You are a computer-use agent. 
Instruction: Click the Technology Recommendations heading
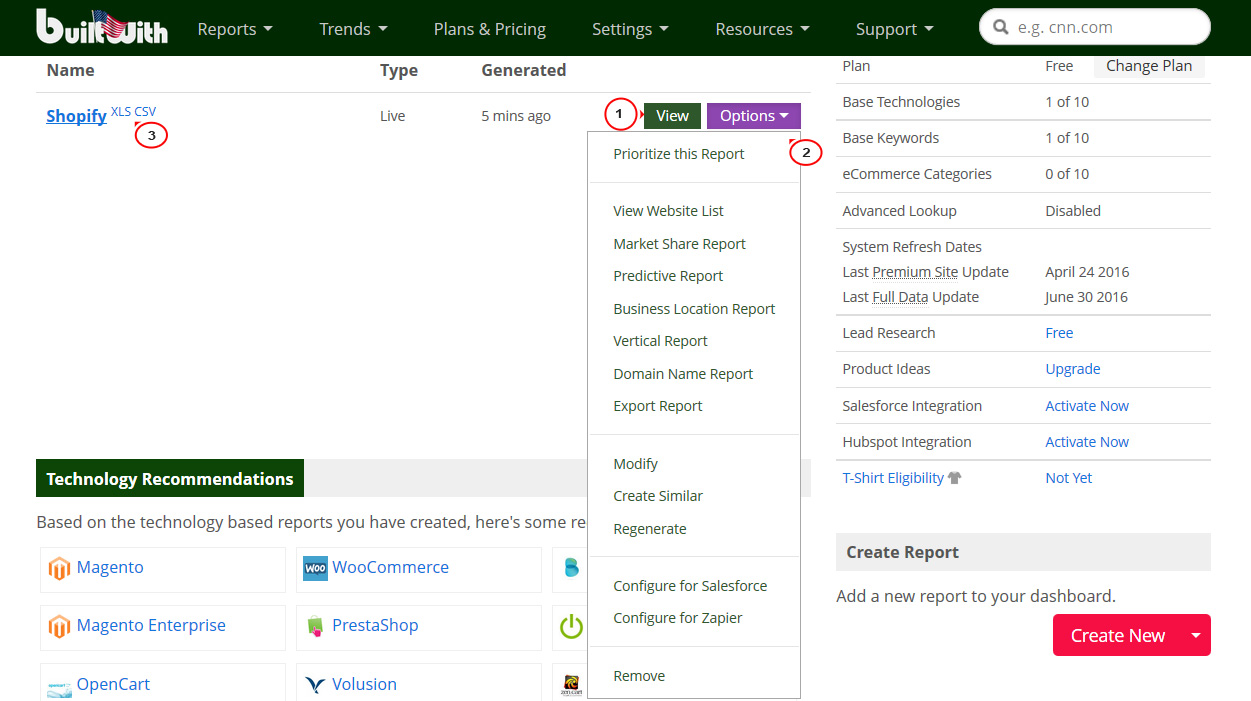(x=170, y=479)
